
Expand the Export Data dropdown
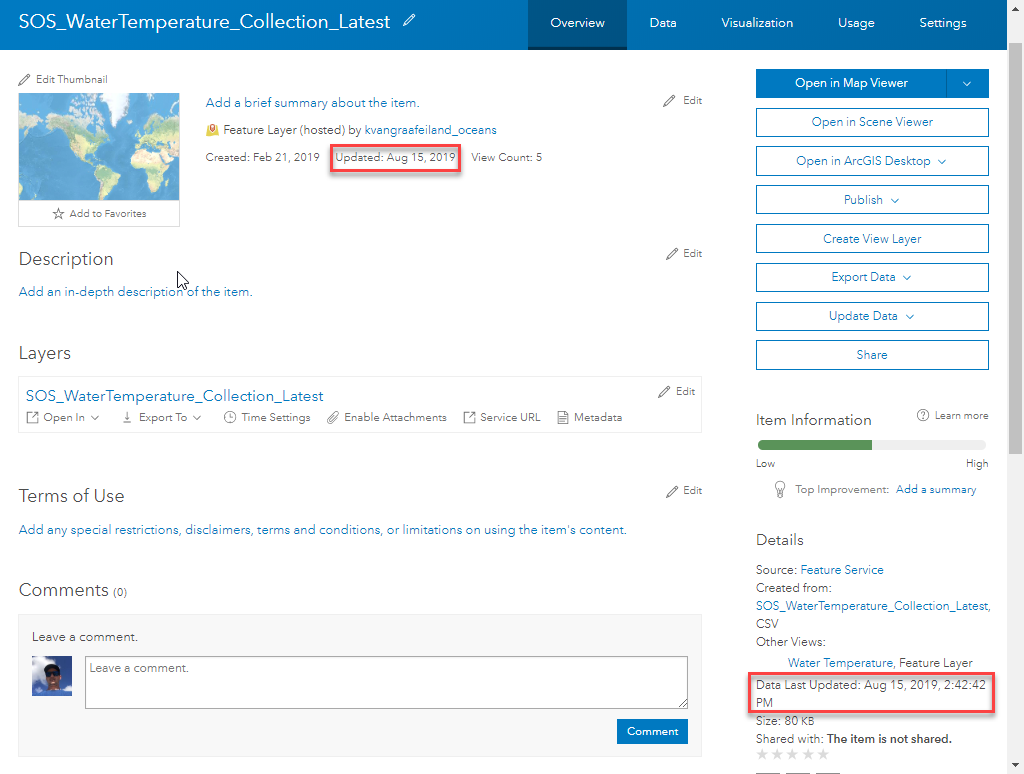point(907,278)
